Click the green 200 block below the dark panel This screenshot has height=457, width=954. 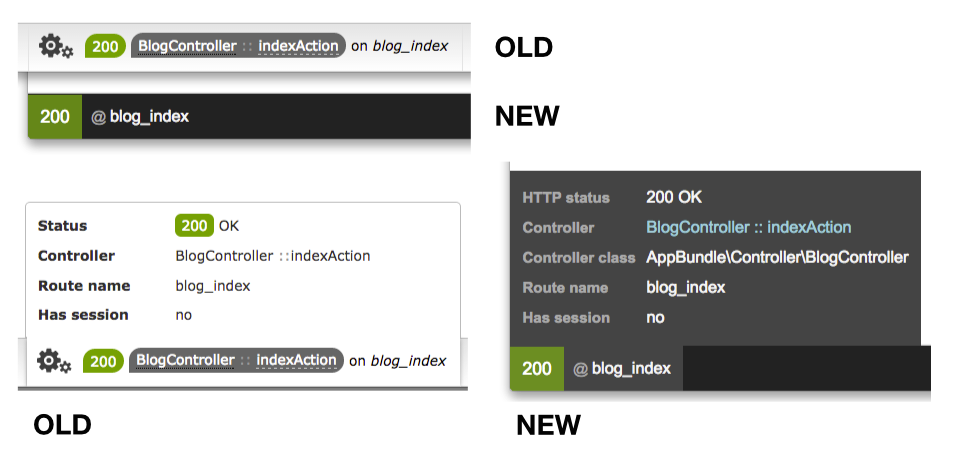537,368
